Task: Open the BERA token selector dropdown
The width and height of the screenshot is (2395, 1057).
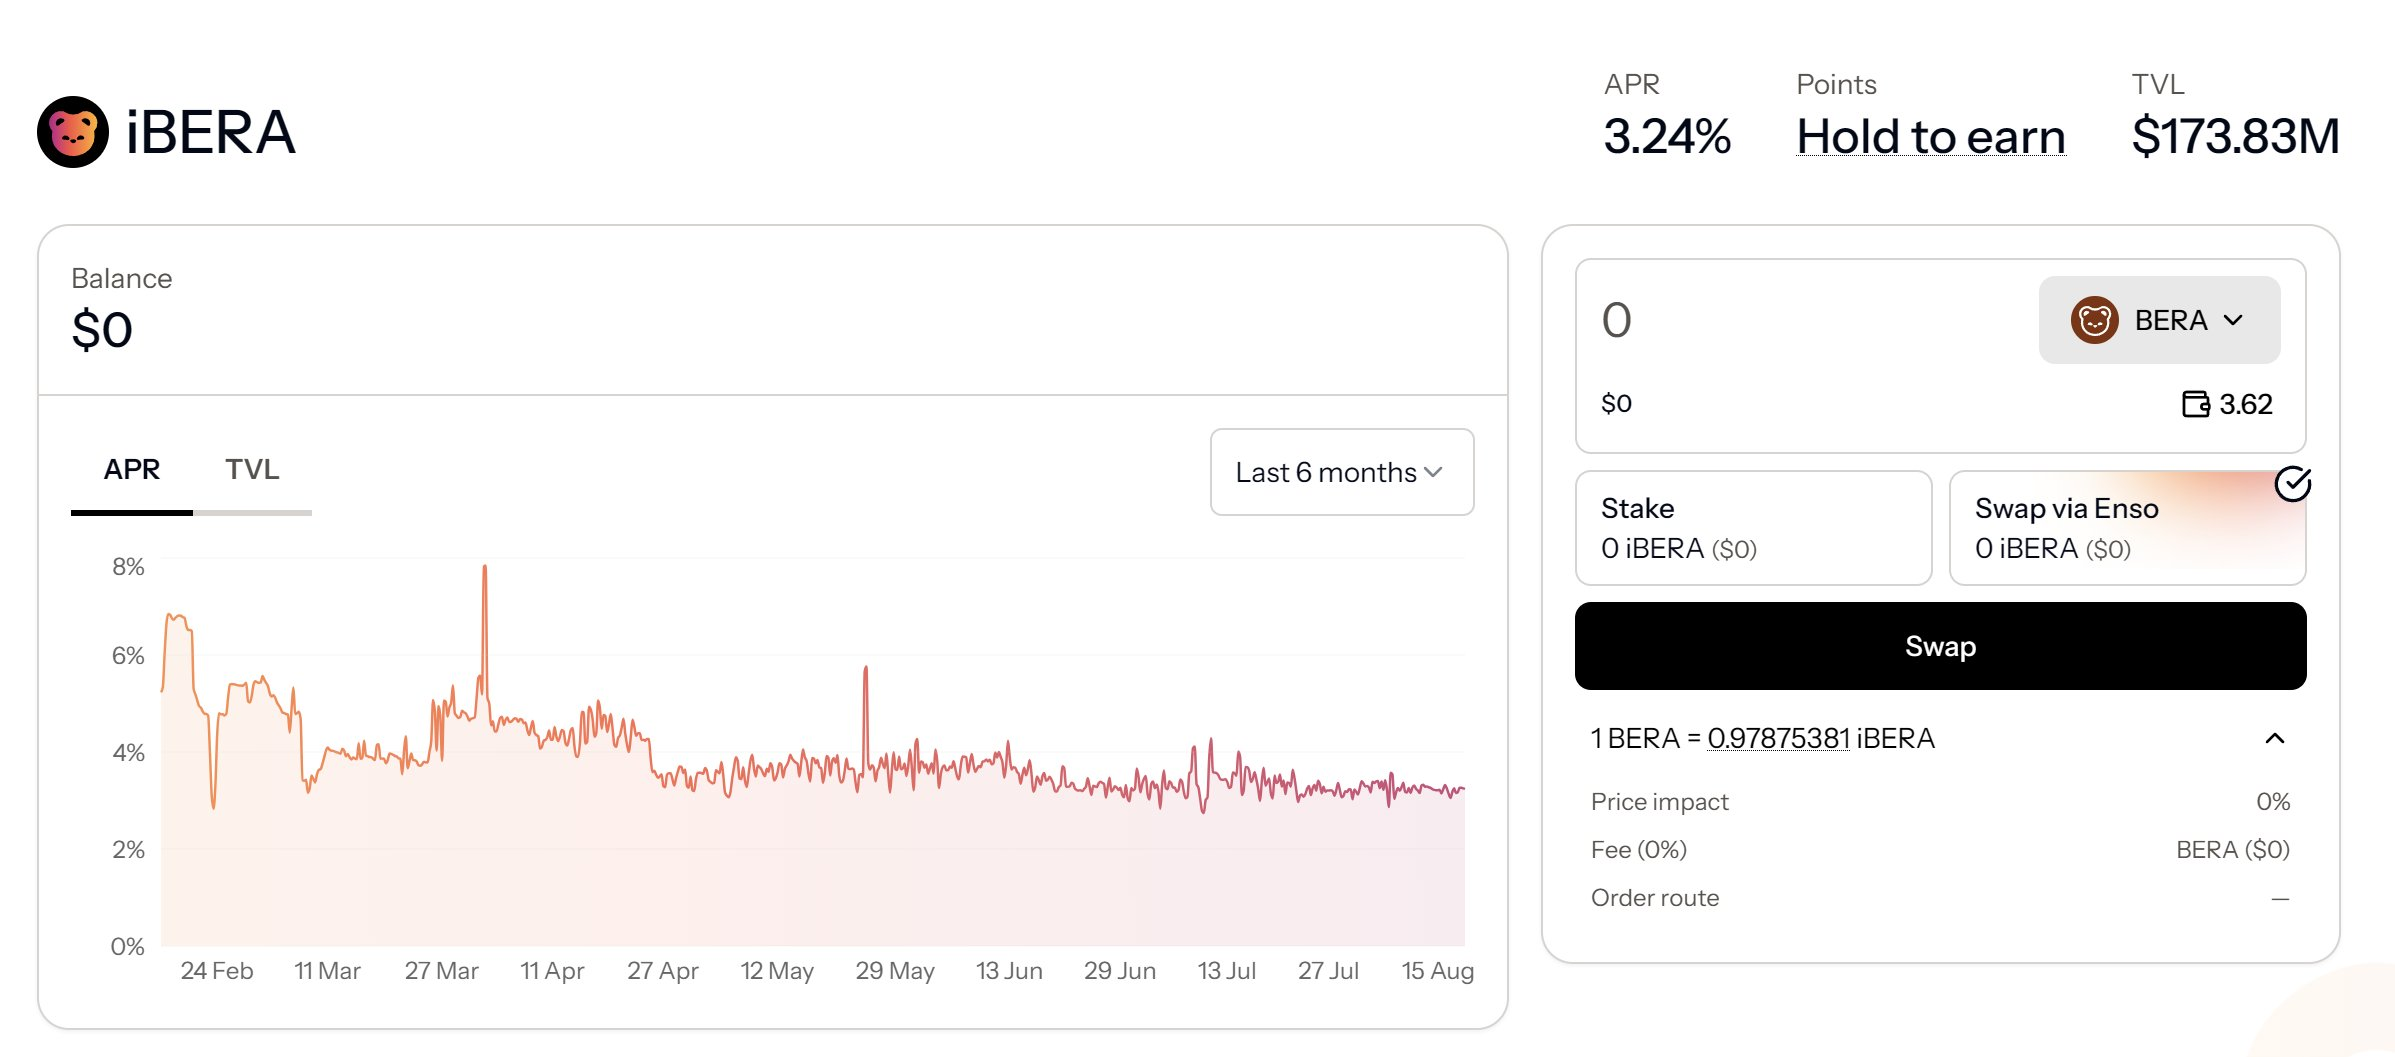Action: coord(2159,320)
